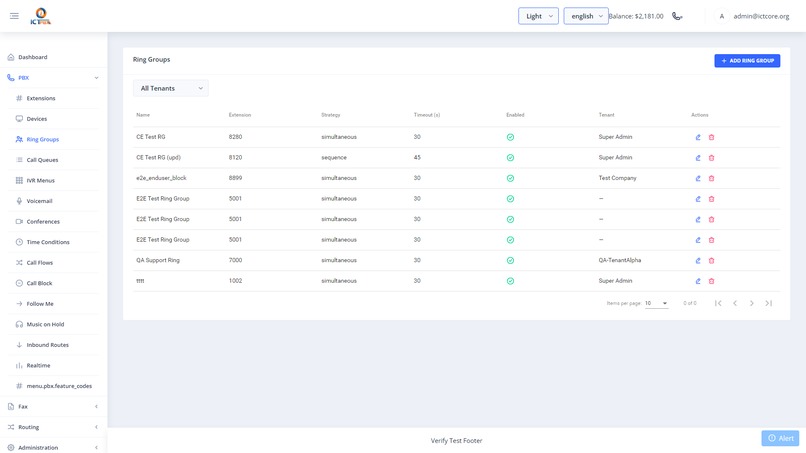
Task: Select Ring Groups in the sidebar
Action: click(x=43, y=139)
